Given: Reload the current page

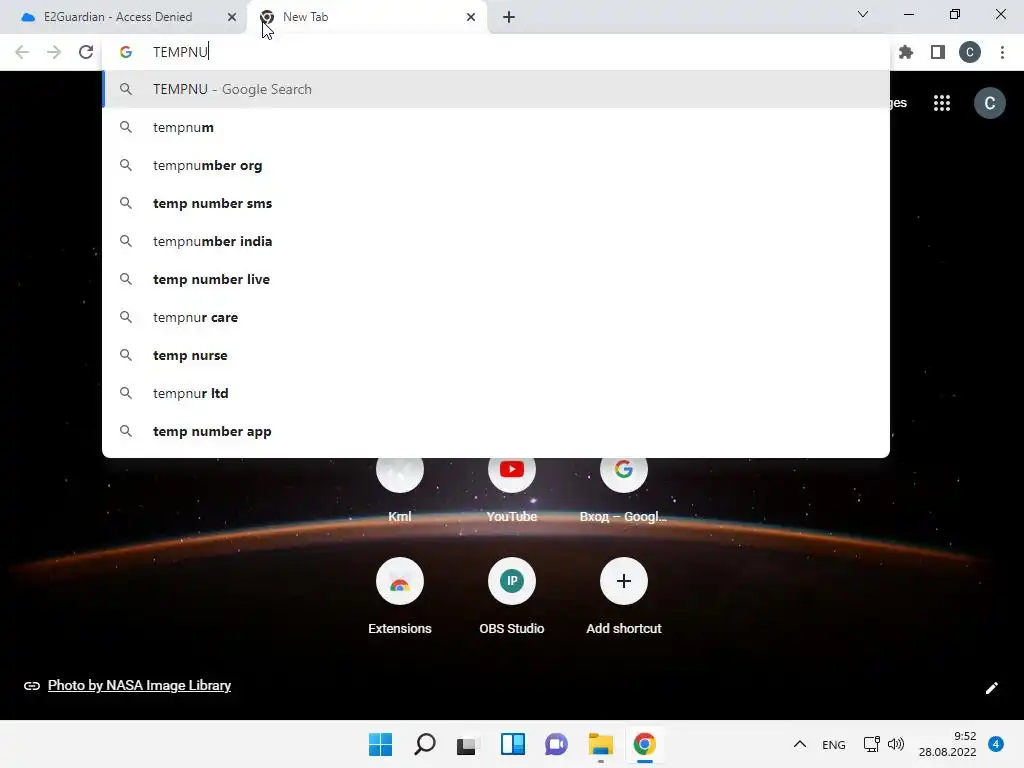Looking at the screenshot, I should coord(86,52).
